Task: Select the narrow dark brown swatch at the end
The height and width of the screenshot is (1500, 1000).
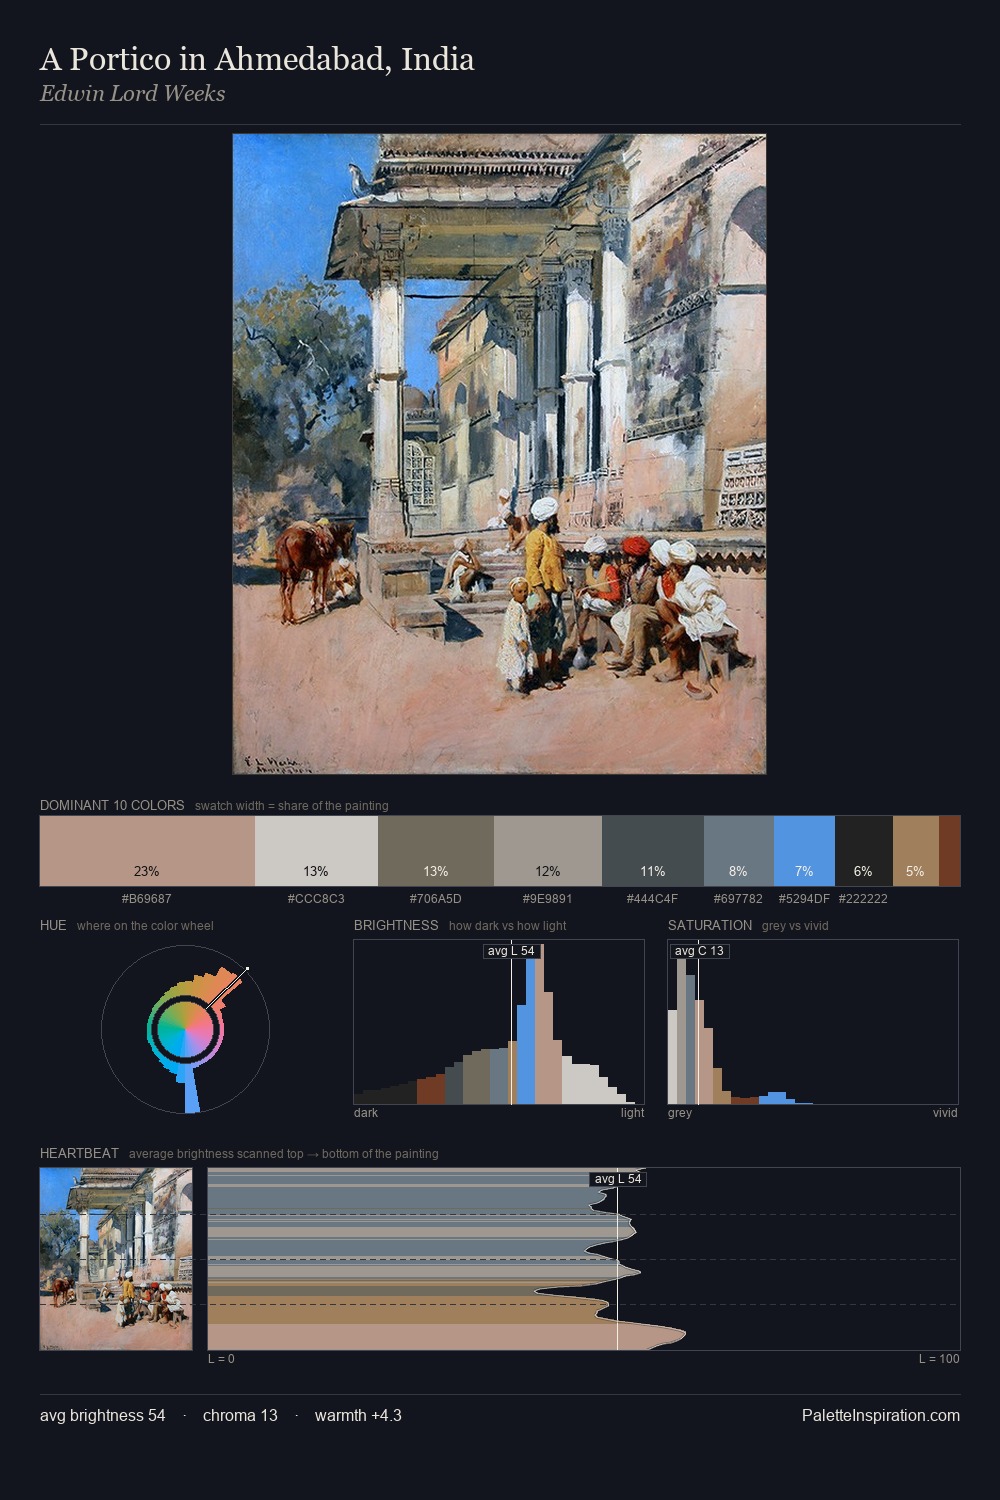Action: [949, 851]
